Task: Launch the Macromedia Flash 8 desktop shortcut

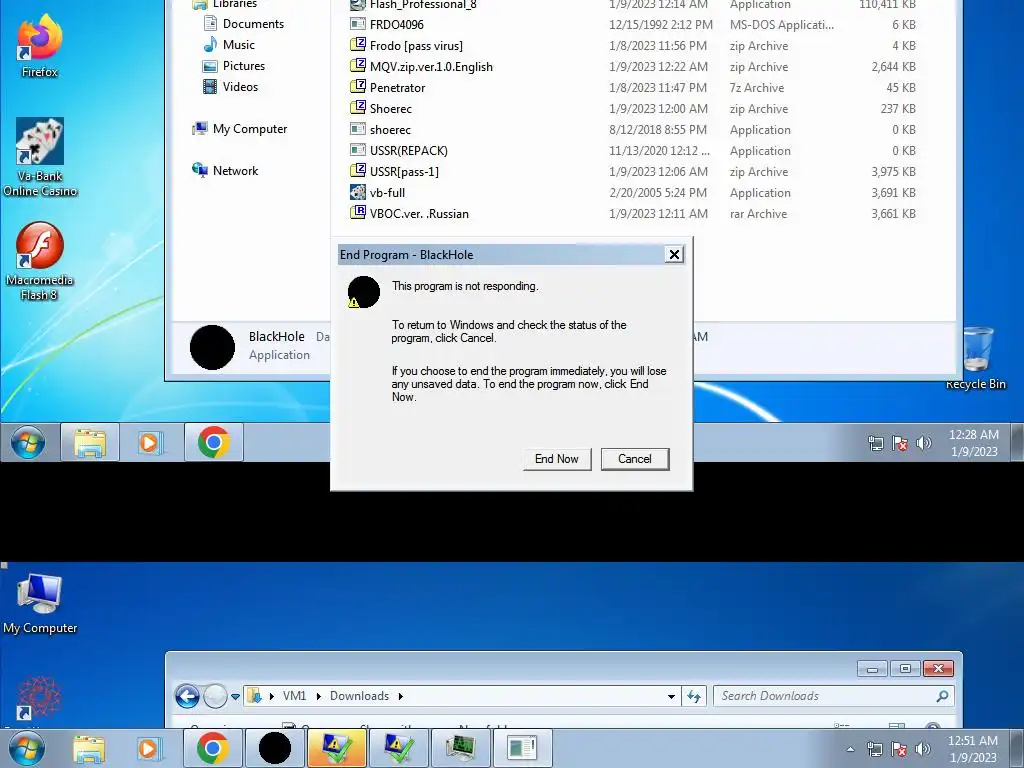Action: coord(39,261)
